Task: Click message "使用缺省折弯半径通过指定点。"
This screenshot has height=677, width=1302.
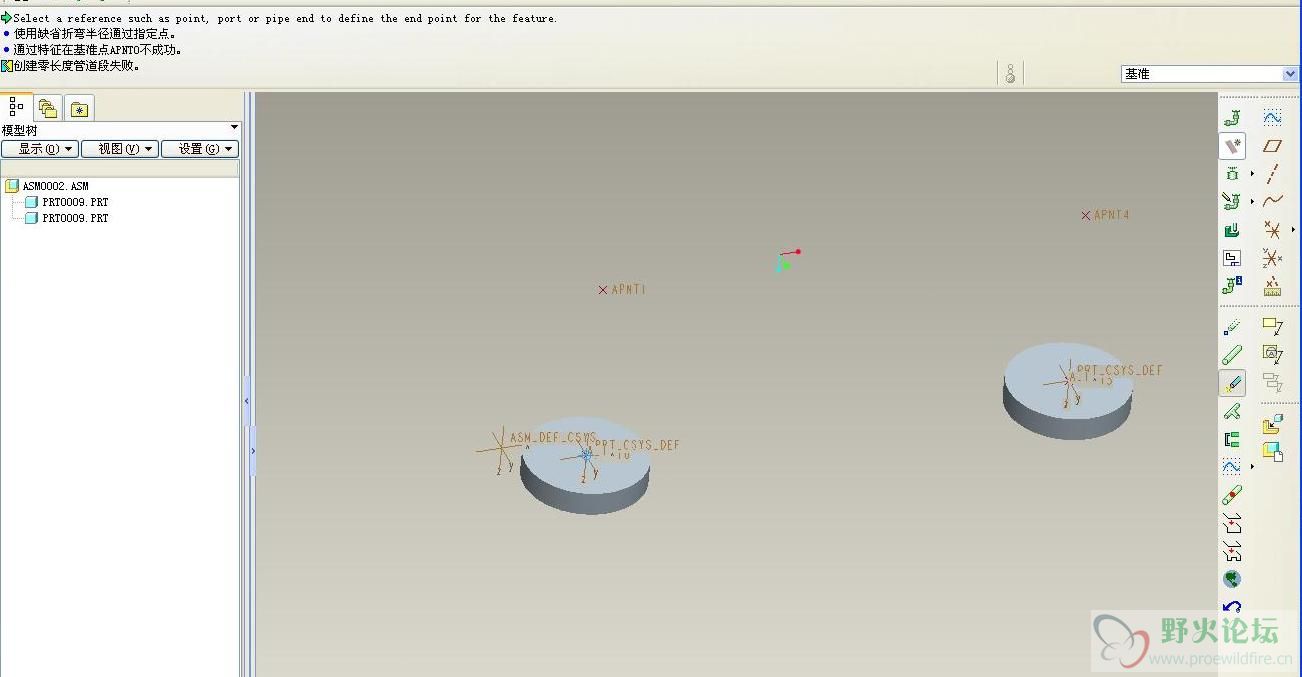Action: (95, 34)
